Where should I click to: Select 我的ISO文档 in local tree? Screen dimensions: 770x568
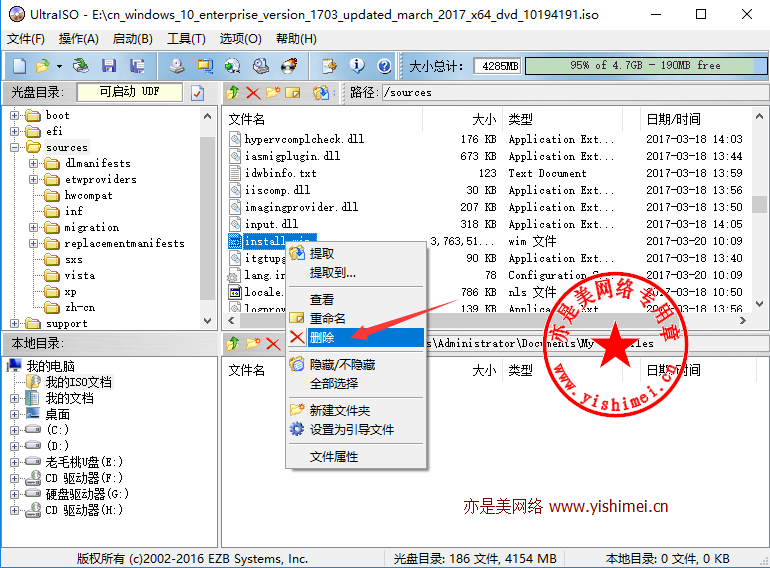[79, 382]
